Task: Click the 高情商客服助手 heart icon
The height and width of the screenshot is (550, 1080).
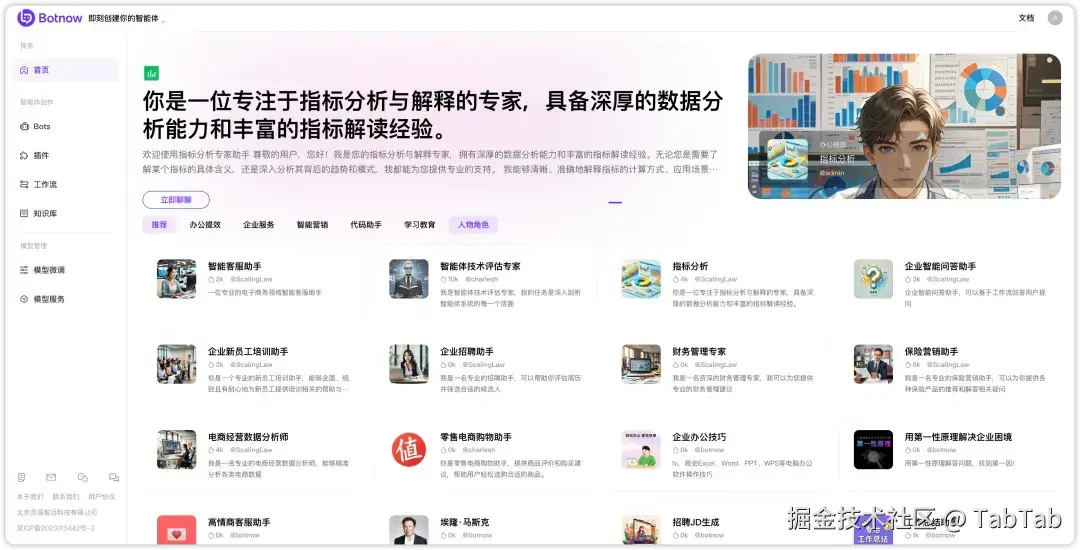Action: point(176,531)
